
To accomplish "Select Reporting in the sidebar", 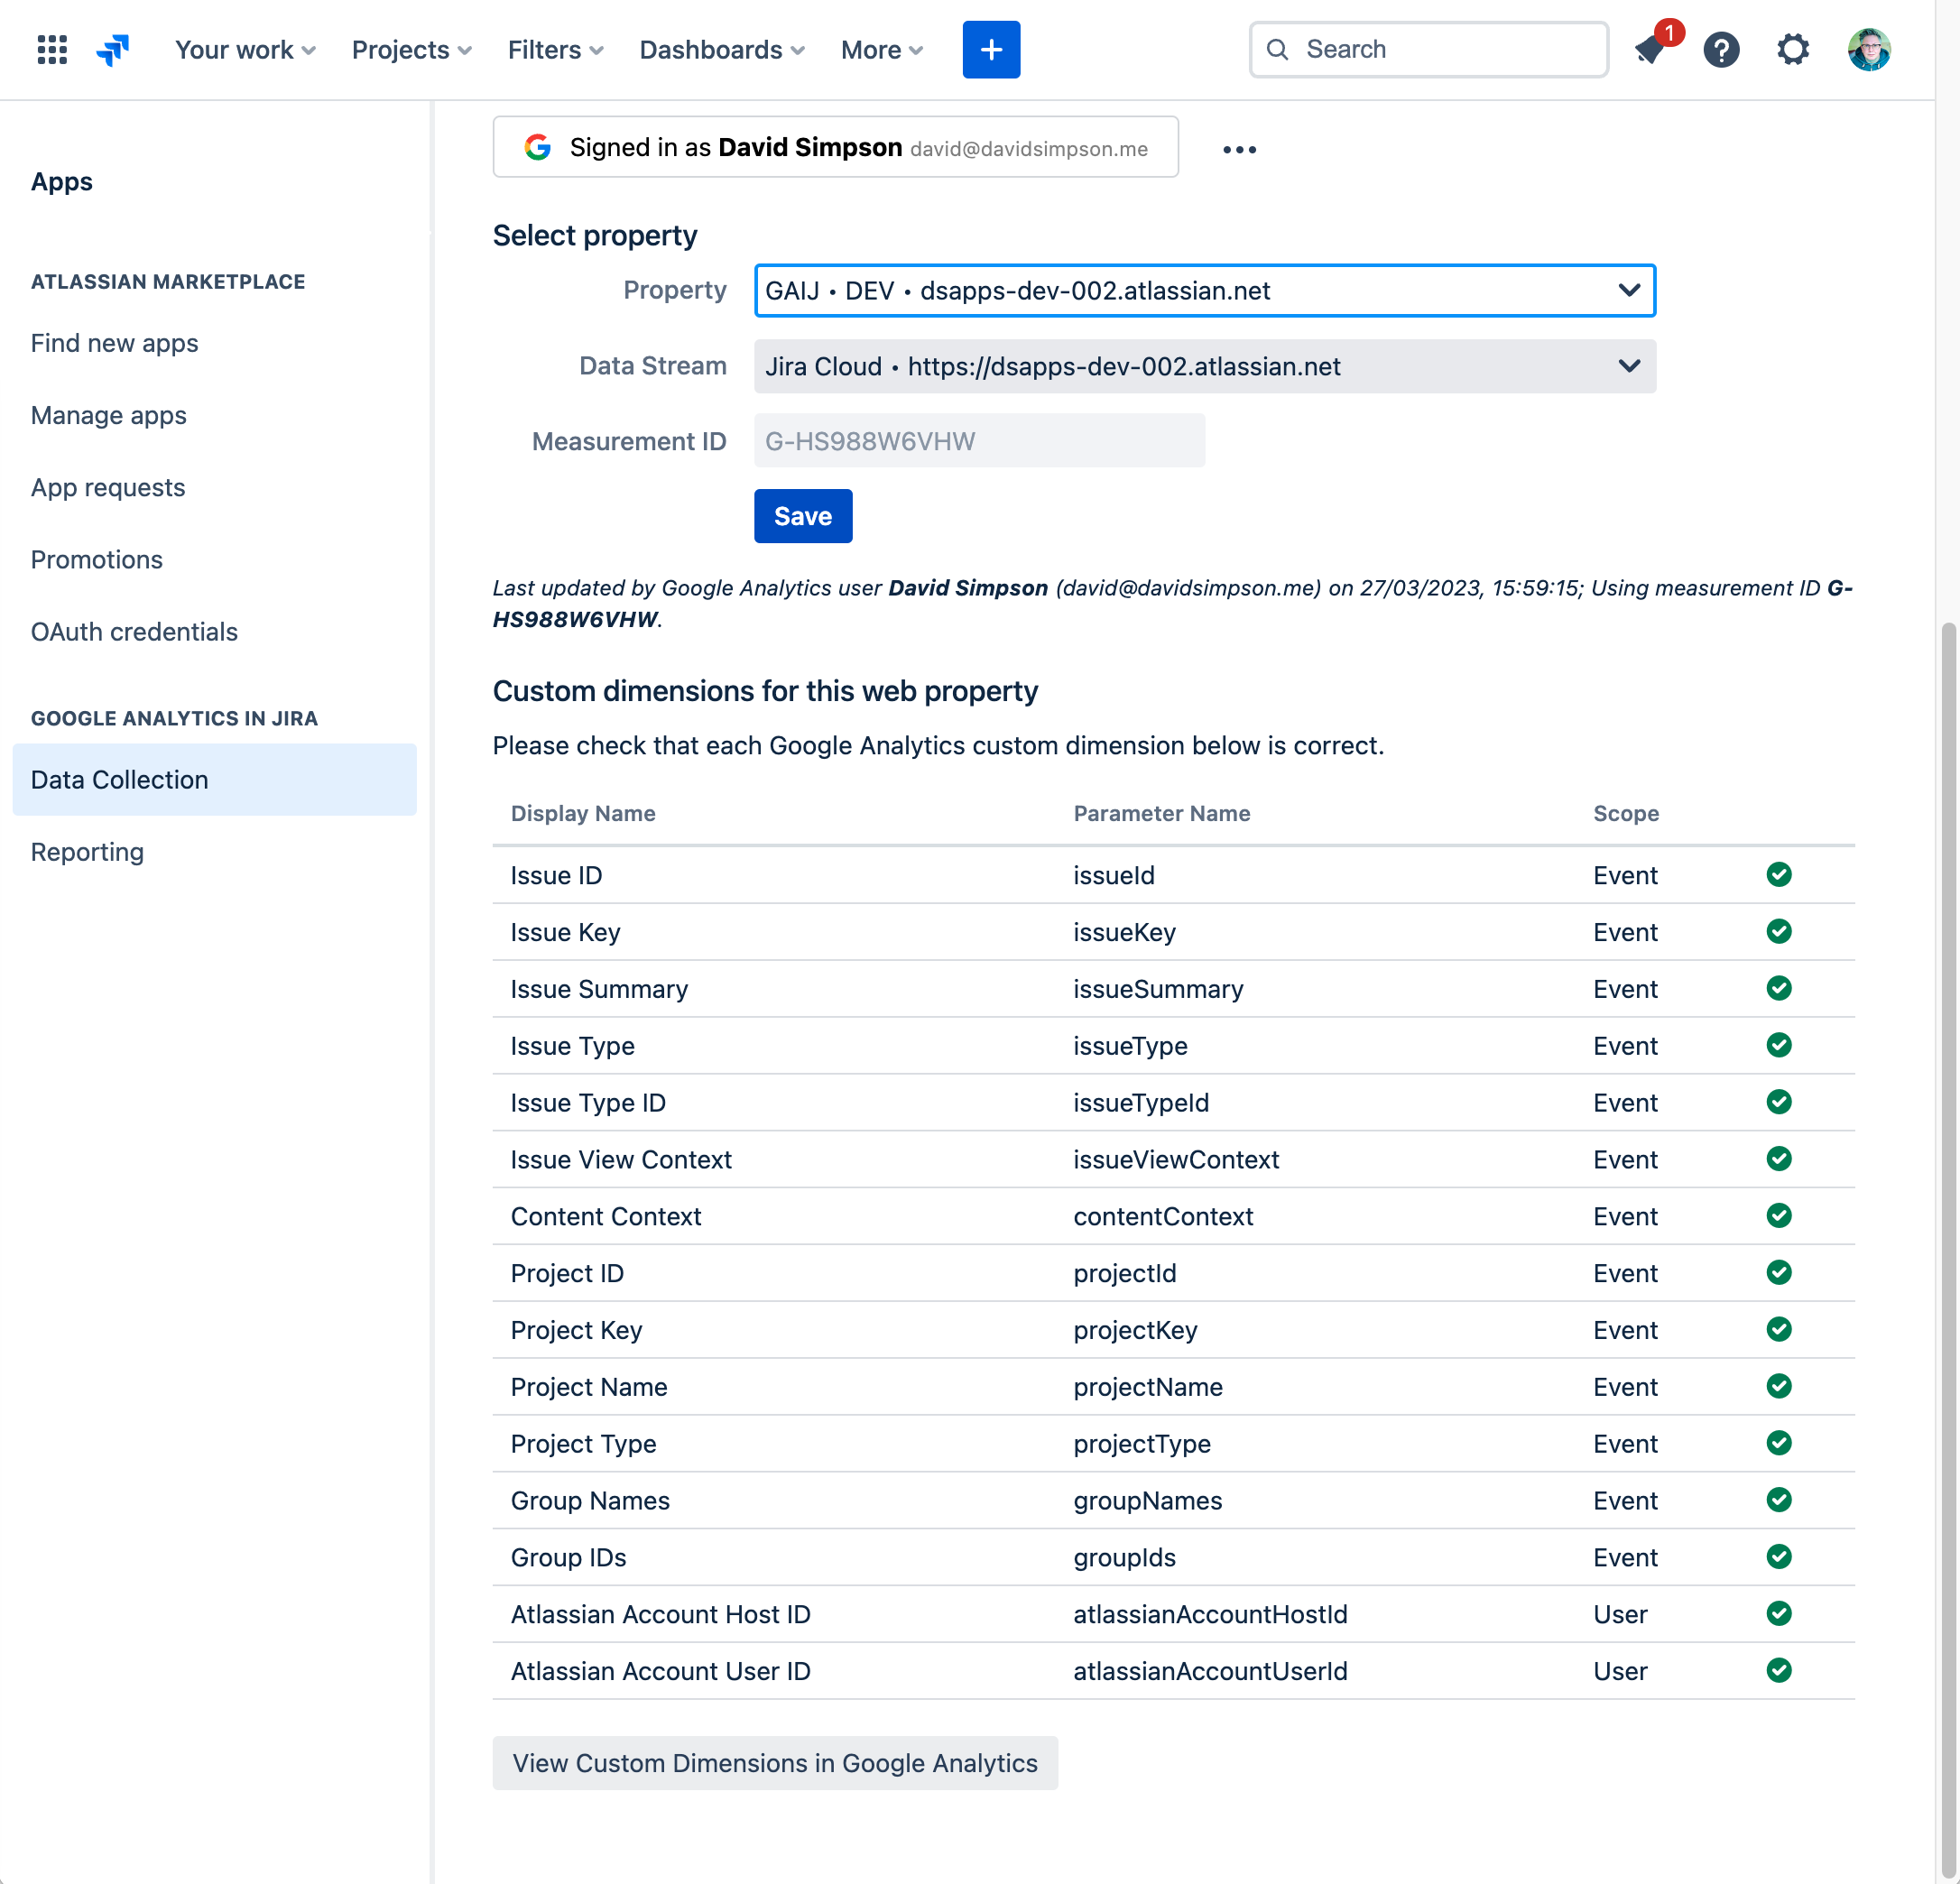I will (87, 852).
